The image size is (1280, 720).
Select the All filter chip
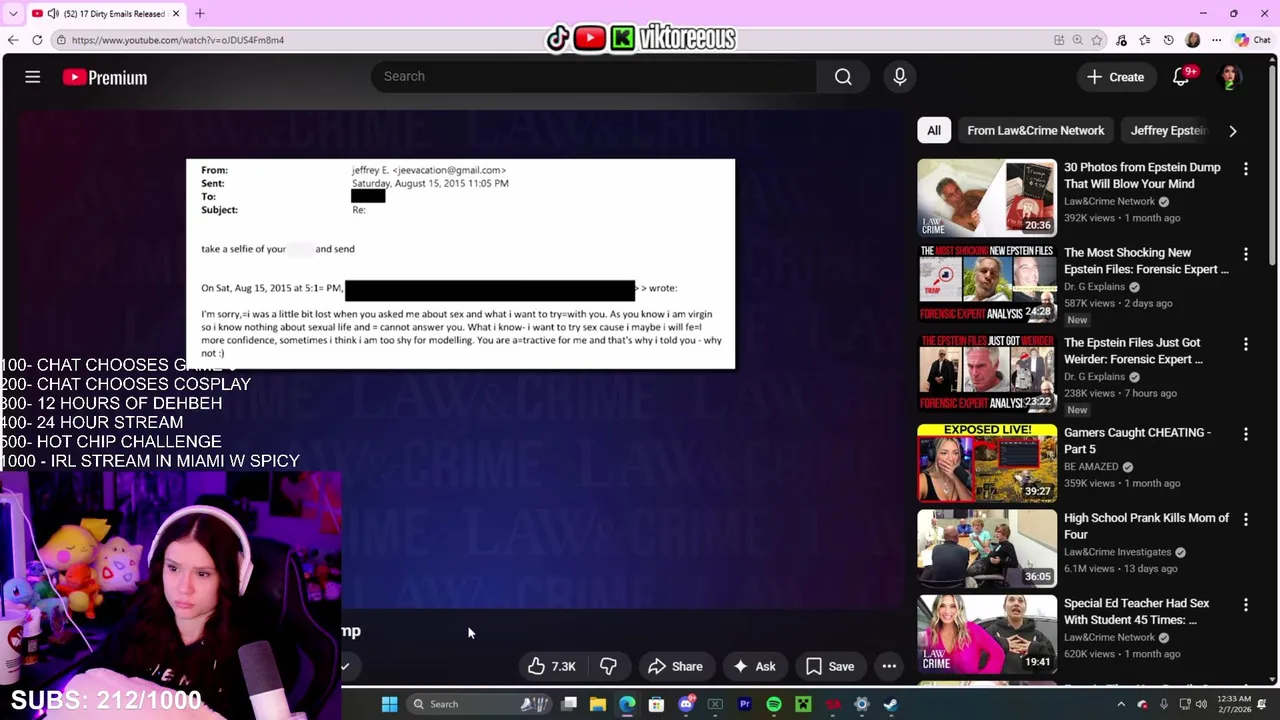[x=933, y=130]
